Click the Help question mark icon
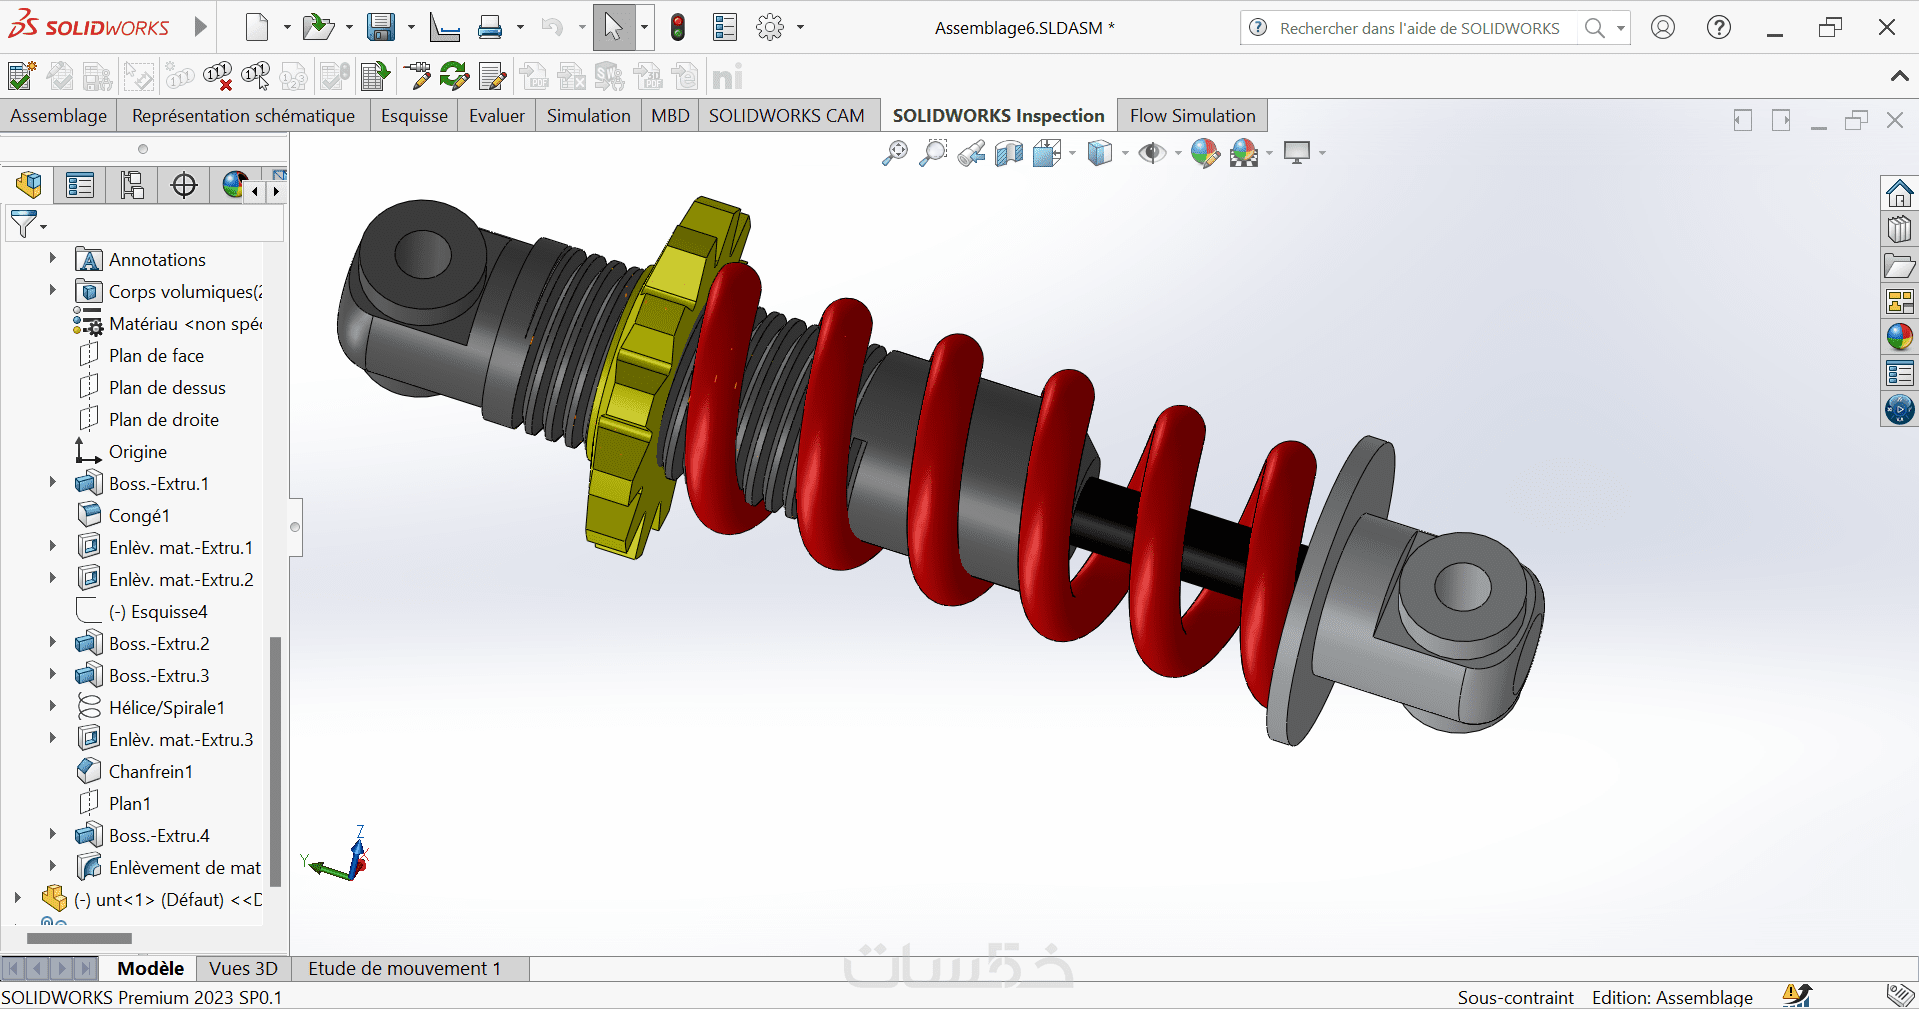The width and height of the screenshot is (1919, 1009). click(1719, 27)
